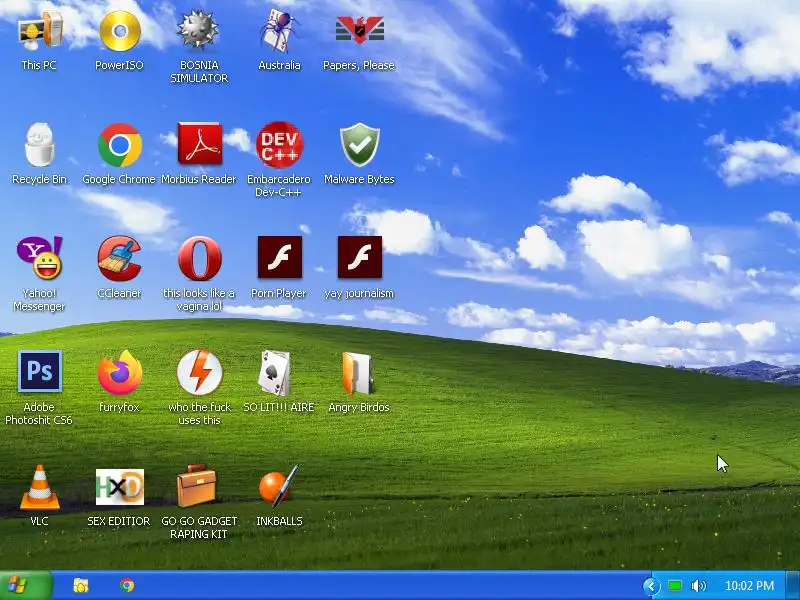Click the green network tray icon

click(674, 586)
